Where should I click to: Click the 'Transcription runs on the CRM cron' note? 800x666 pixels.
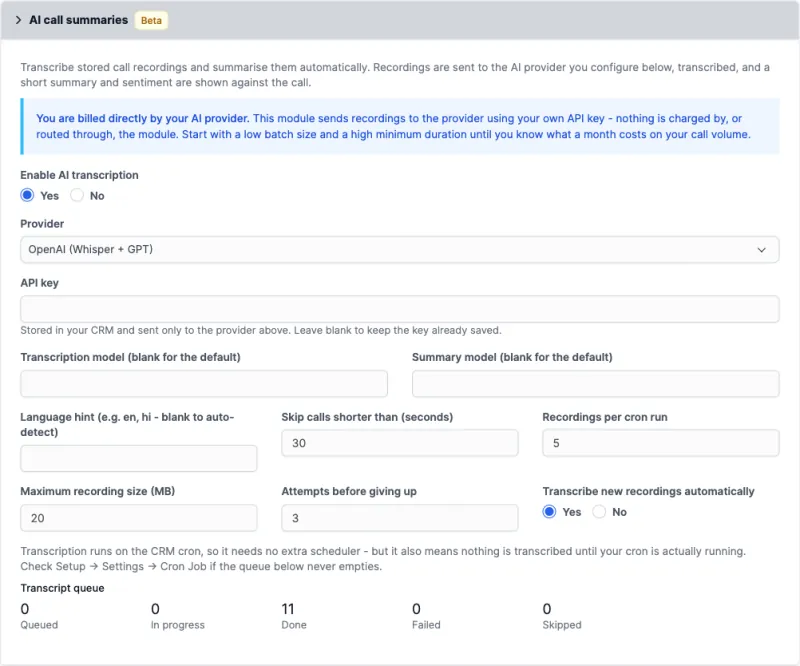coord(383,559)
